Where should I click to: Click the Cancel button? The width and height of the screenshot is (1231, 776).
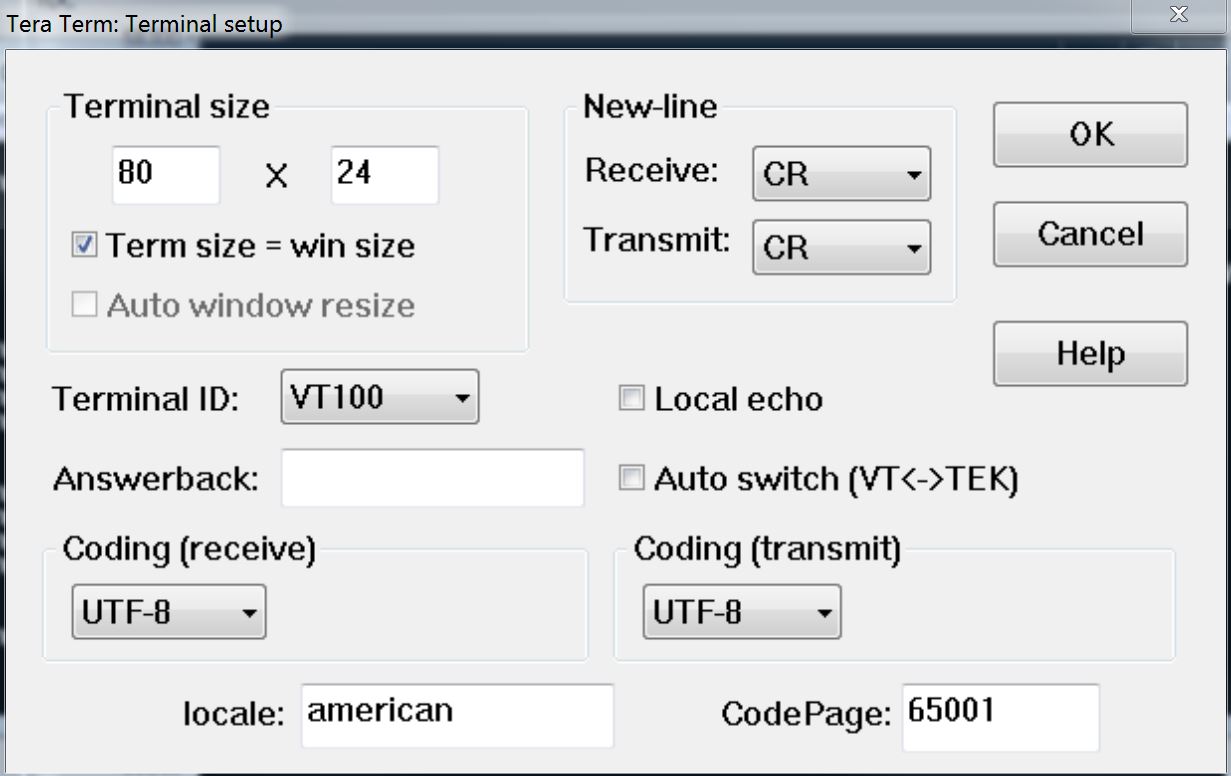point(1090,234)
